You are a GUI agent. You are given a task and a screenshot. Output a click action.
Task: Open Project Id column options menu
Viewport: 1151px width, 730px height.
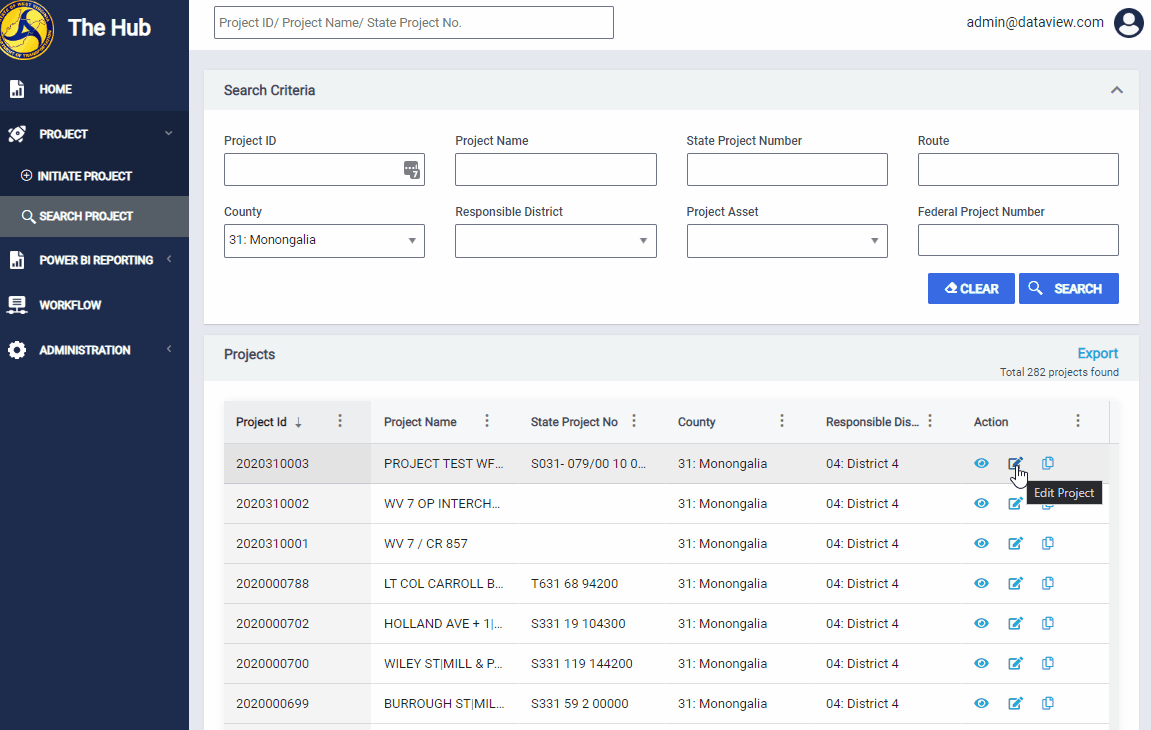(340, 421)
